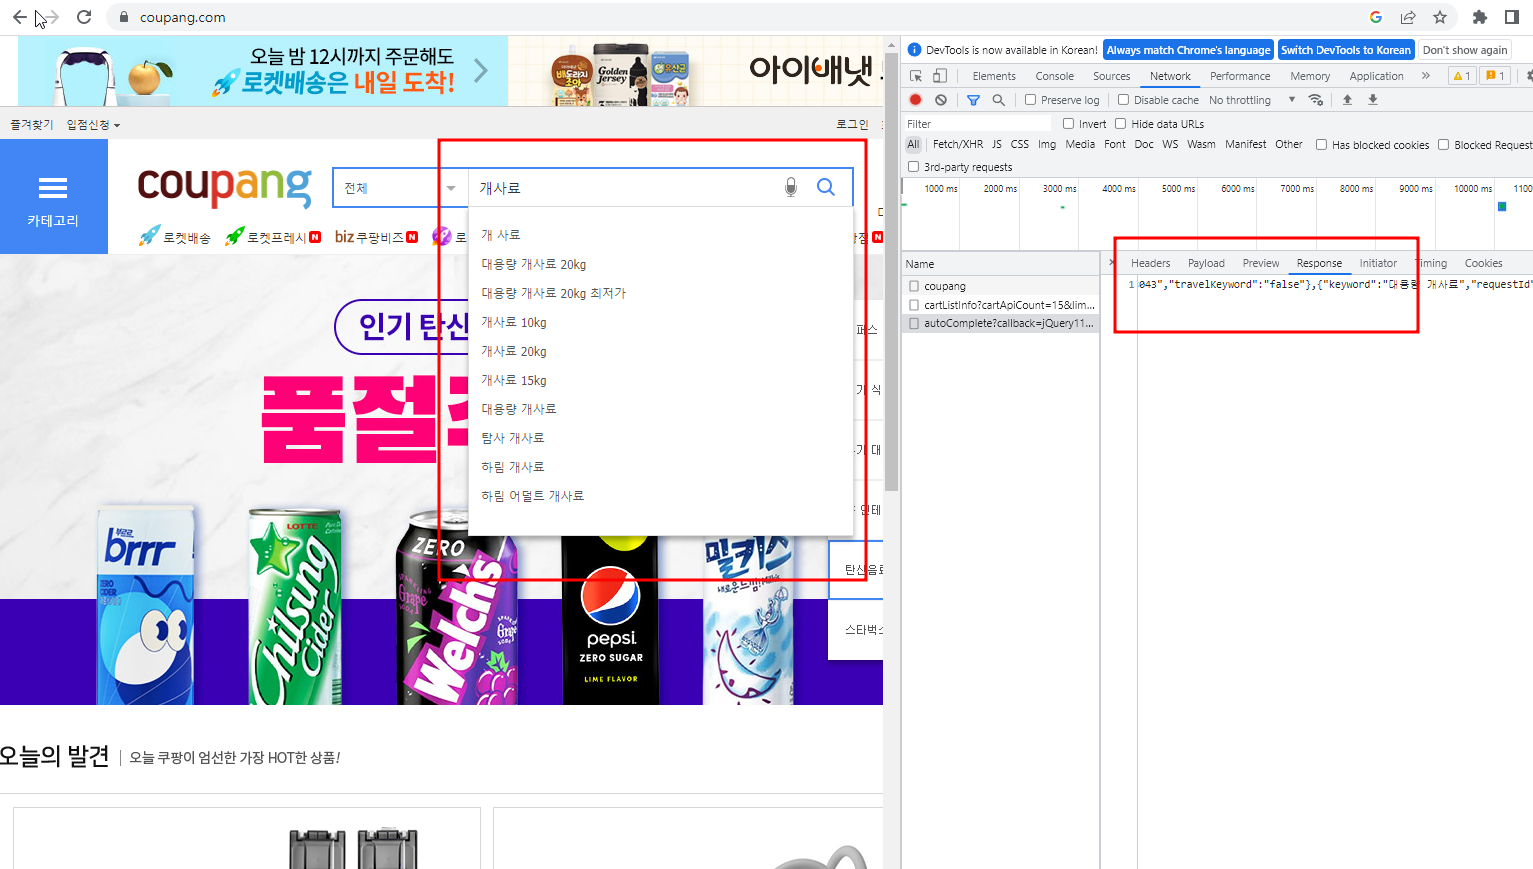Bookmark this page with star icon
The height and width of the screenshot is (869, 1533).
[x=1440, y=17]
